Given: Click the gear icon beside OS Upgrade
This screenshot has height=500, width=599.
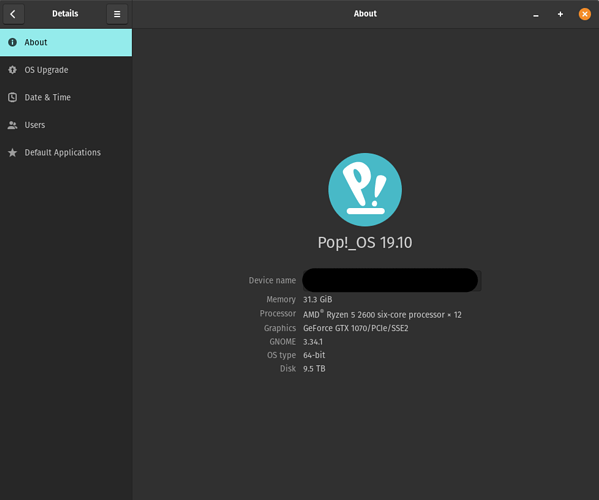Looking at the screenshot, I should click(x=12, y=70).
